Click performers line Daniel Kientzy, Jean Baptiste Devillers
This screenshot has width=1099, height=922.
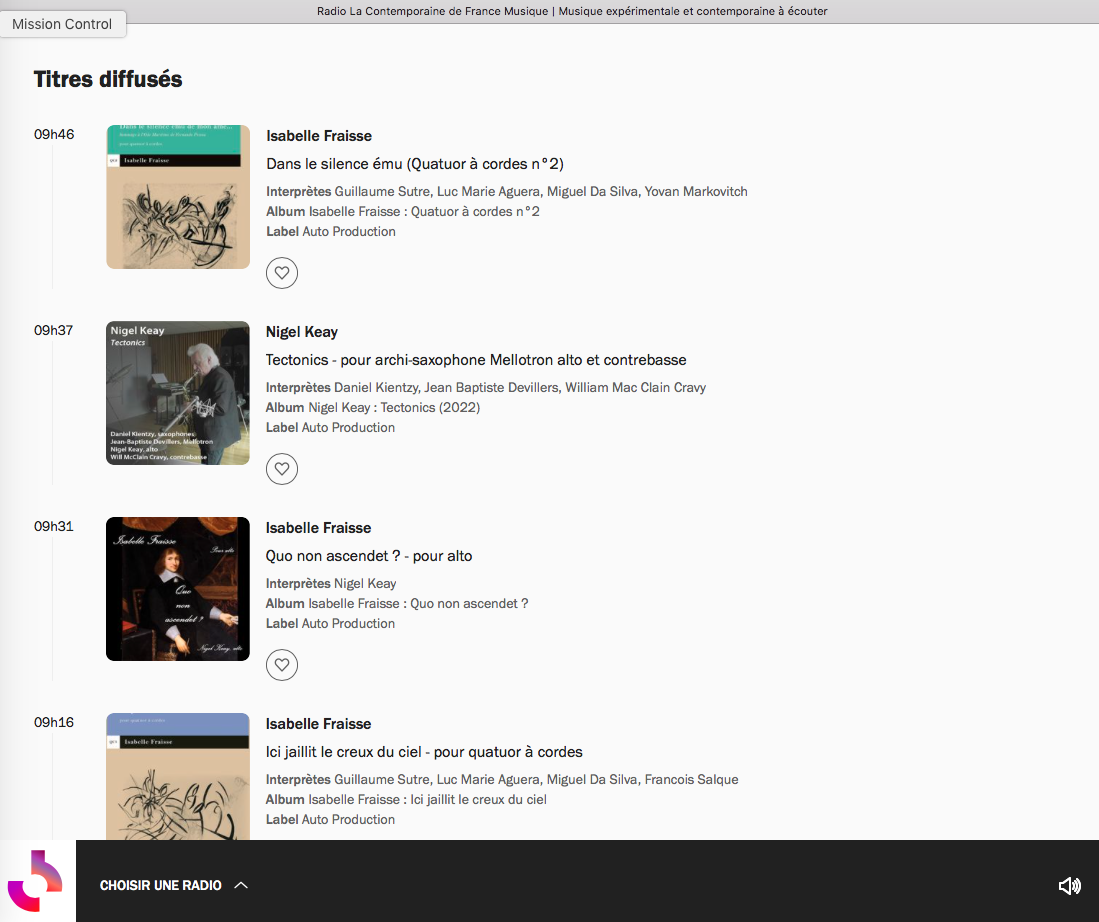(486, 387)
